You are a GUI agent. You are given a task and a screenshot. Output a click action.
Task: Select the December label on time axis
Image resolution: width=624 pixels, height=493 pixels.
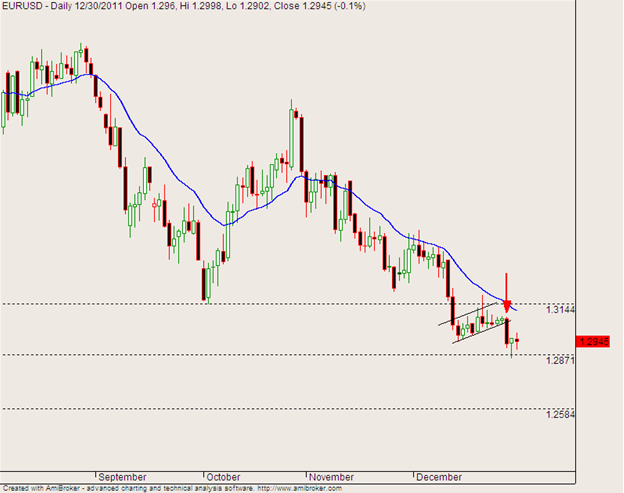(441, 477)
